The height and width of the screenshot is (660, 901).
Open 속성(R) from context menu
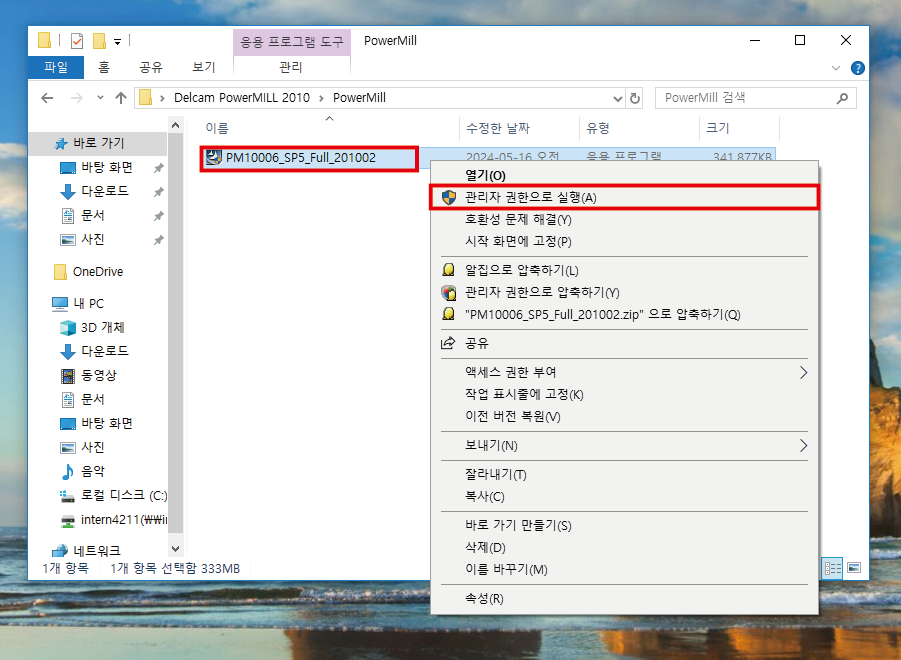pos(625,599)
